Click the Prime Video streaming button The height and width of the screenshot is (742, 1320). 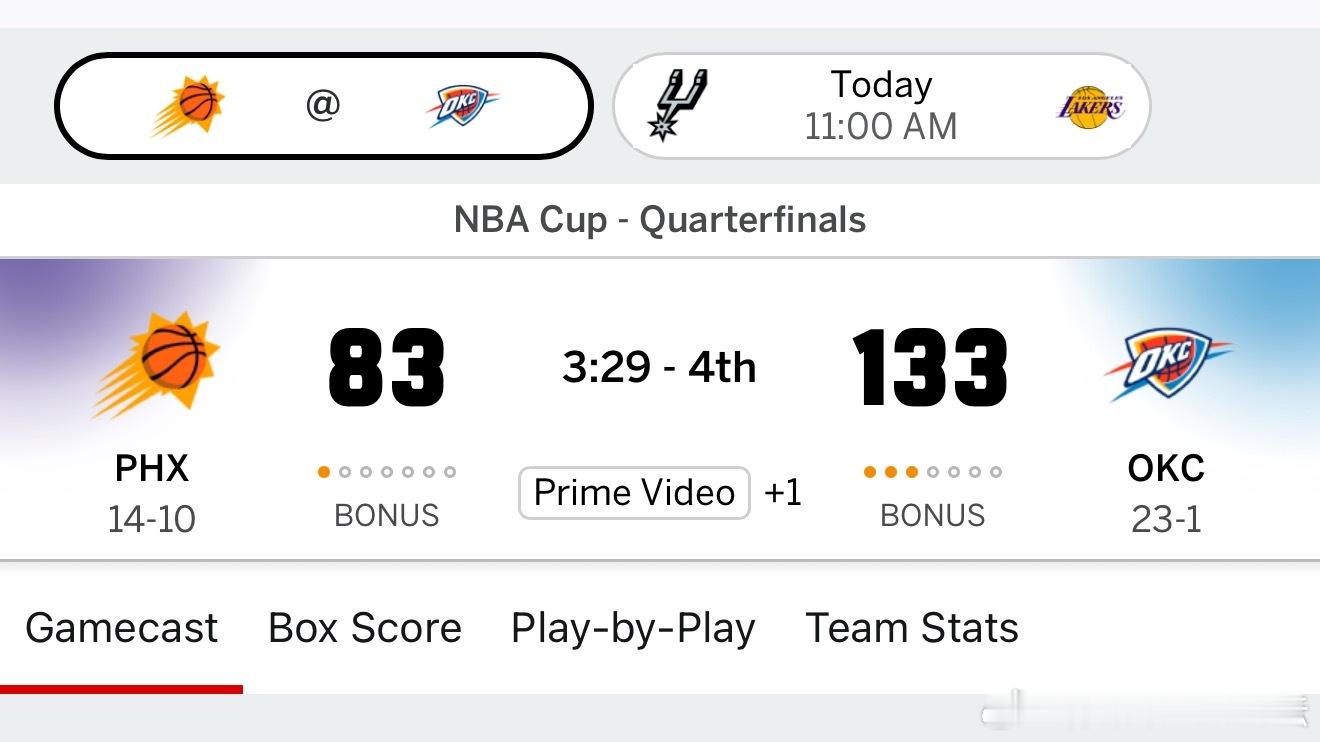(x=634, y=492)
